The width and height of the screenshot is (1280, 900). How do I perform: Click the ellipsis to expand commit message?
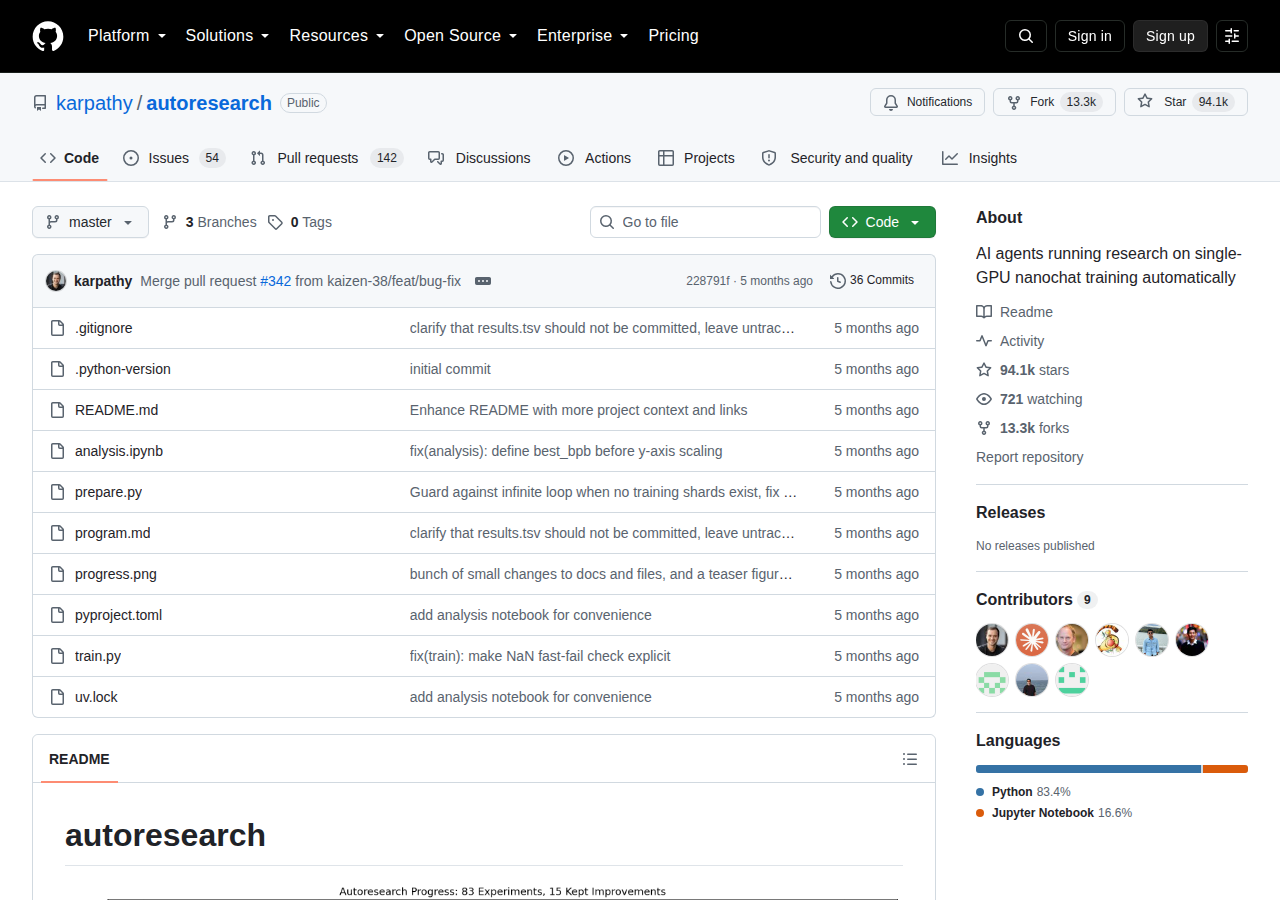click(x=483, y=281)
